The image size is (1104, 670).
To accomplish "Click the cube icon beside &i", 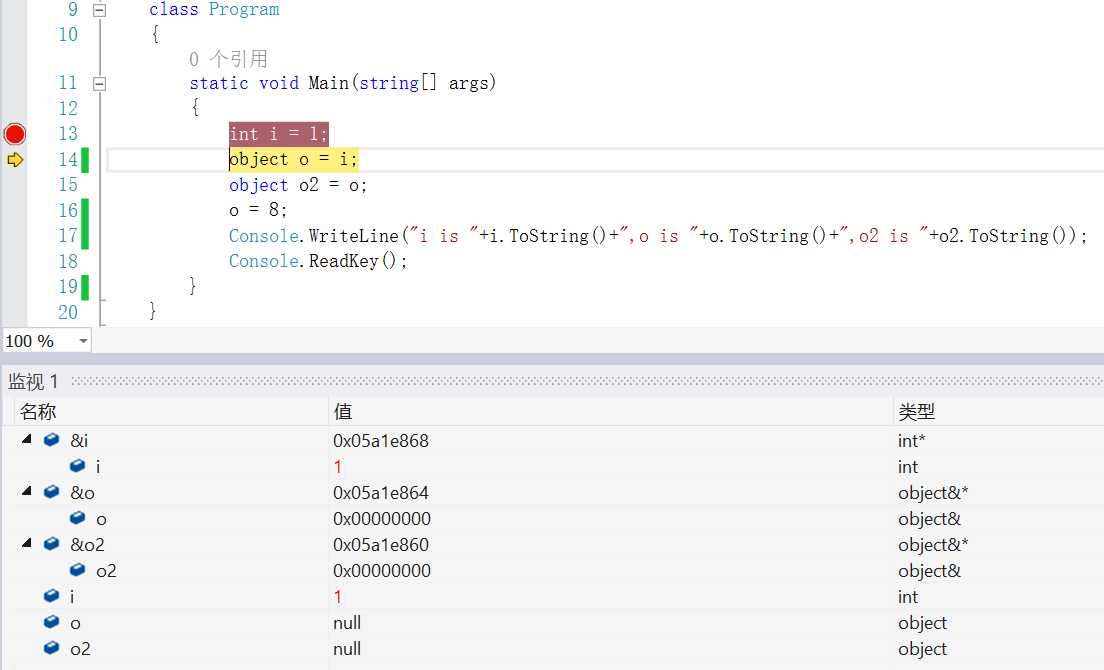I will click(x=51, y=440).
